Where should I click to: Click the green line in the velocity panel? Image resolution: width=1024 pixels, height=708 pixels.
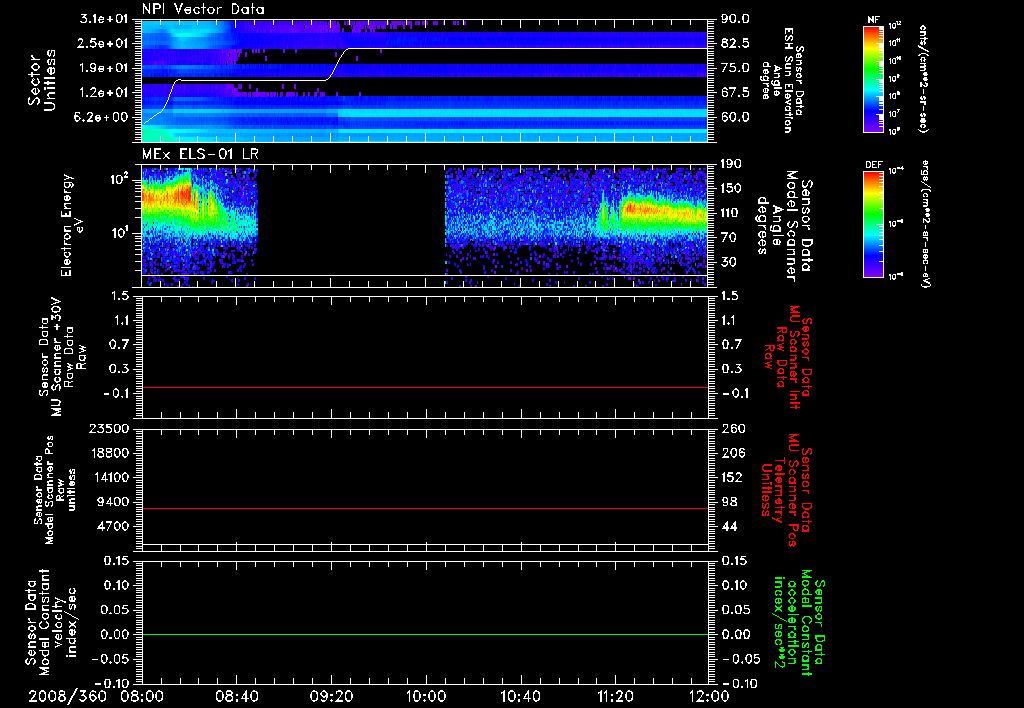425,634
